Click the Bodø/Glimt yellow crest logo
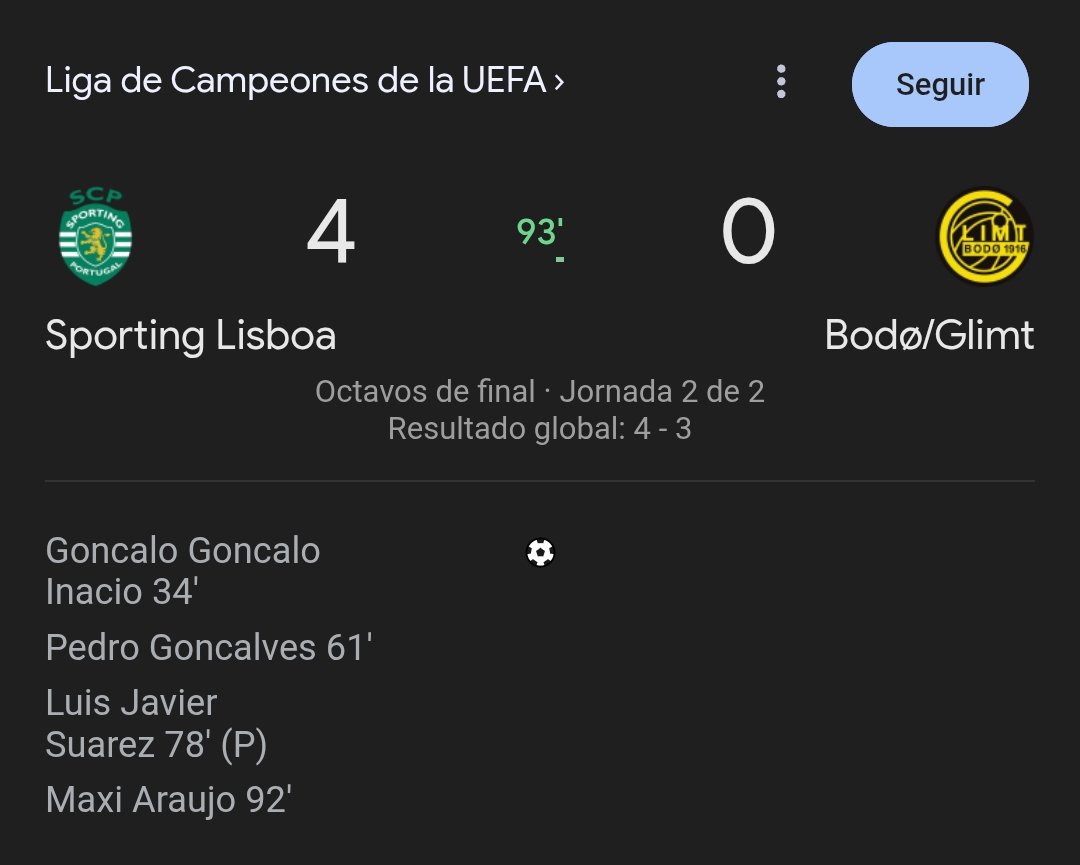1080x865 pixels. tap(986, 236)
